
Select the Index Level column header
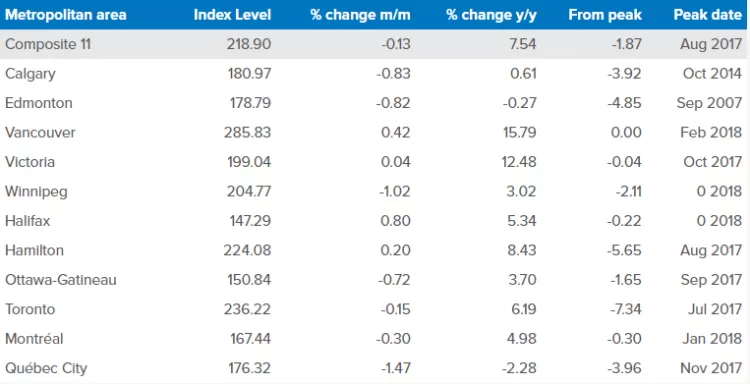coord(232,15)
